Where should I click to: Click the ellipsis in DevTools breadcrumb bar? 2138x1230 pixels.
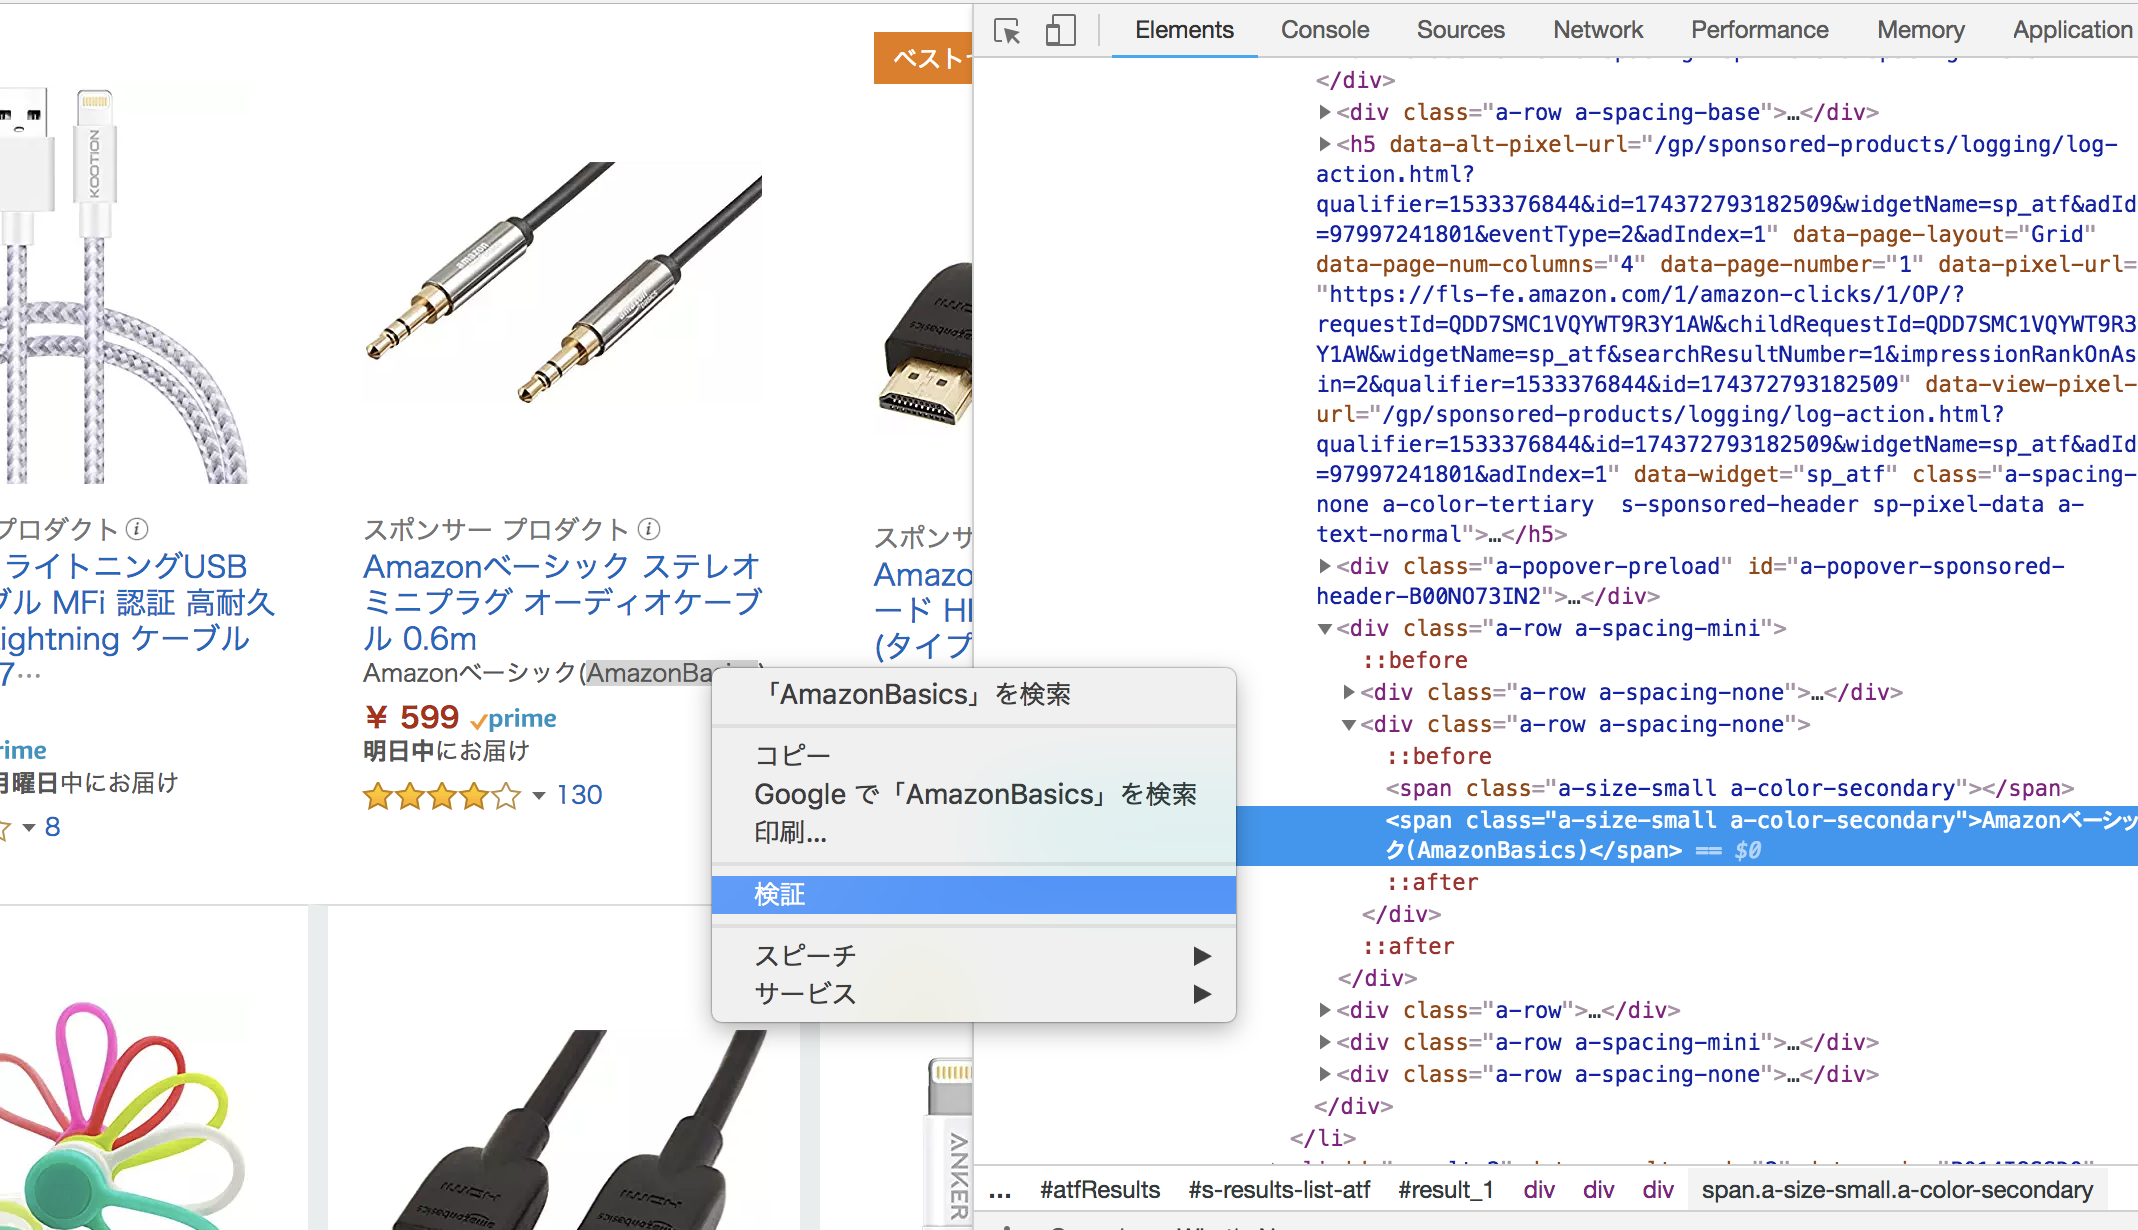click(1000, 1190)
